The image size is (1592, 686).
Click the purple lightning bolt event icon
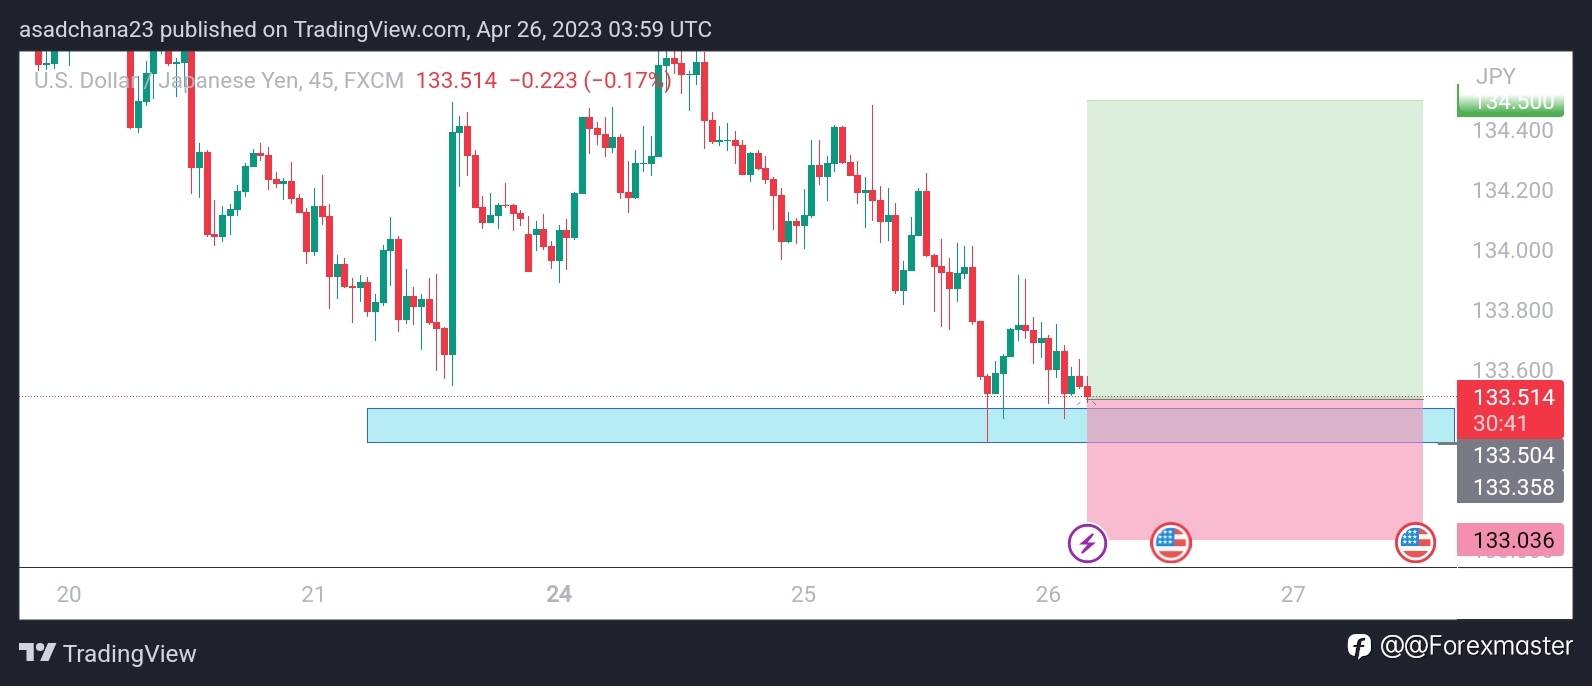(x=1087, y=543)
